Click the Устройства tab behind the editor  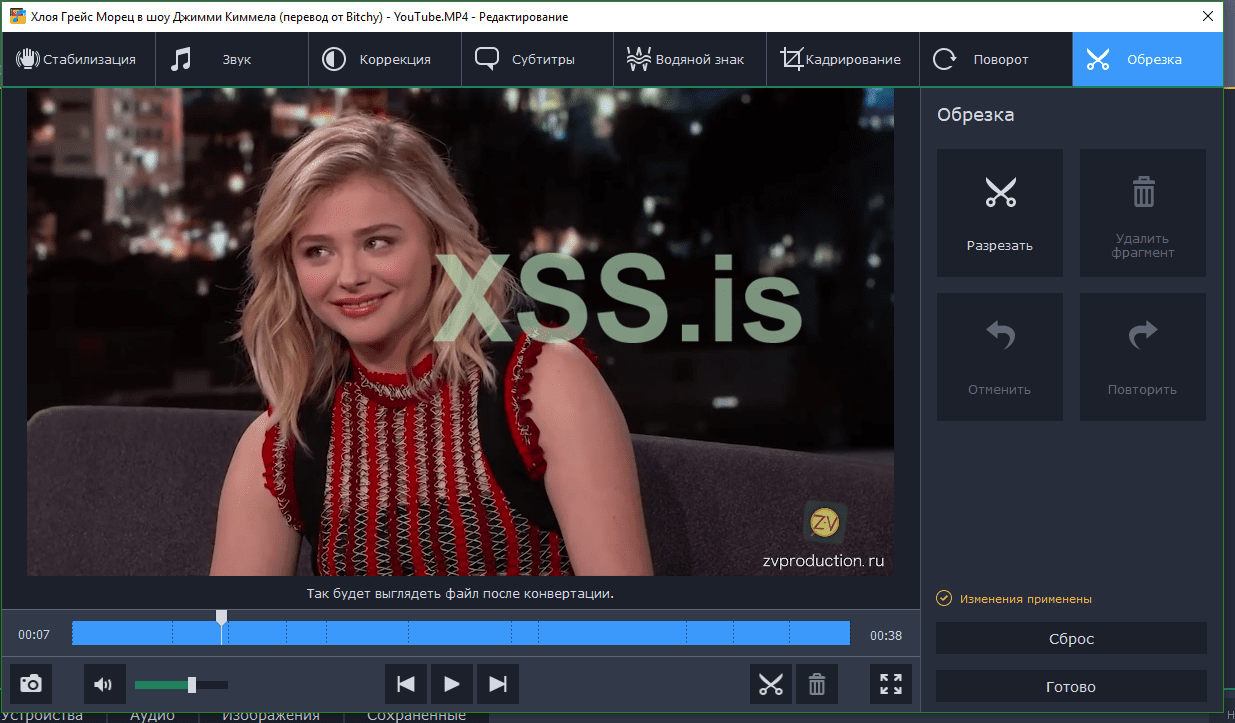pos(44,715)
